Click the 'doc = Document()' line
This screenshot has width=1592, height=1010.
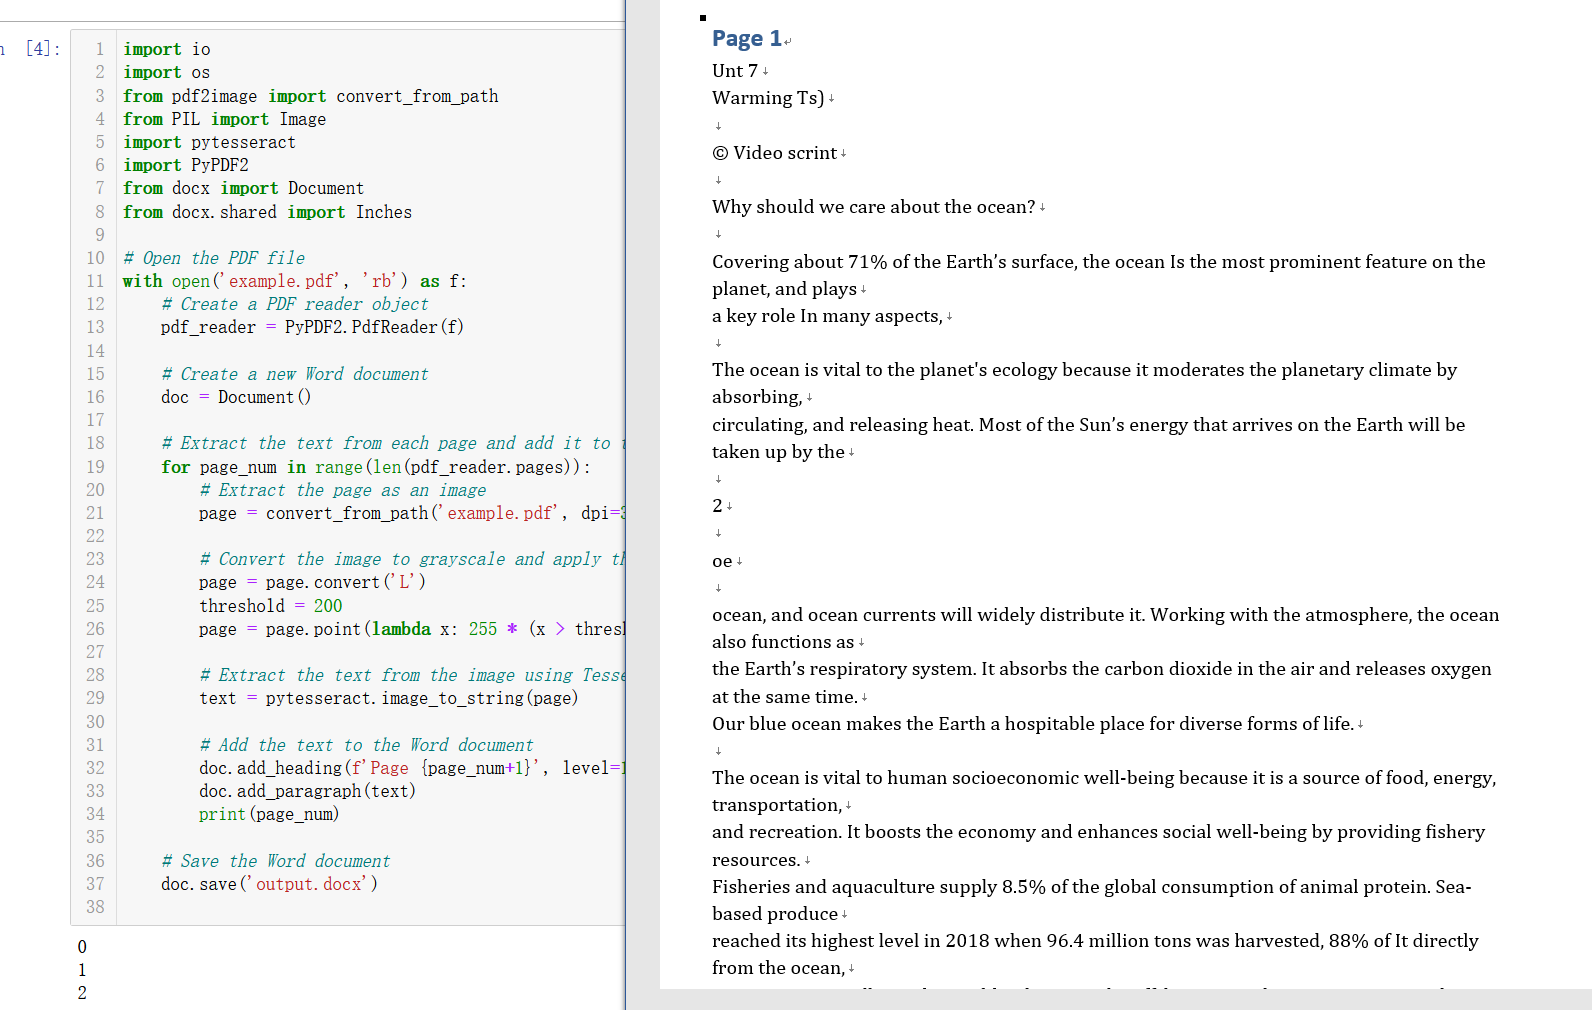(x=236, y=397)
